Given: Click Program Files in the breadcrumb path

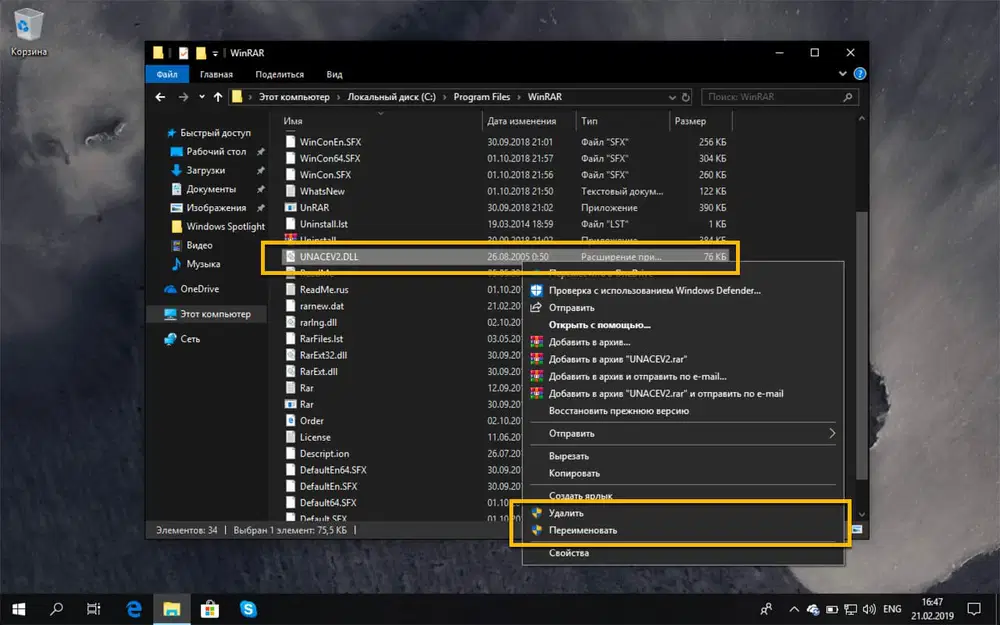Looking at the screenshot, I should point(481,97).
